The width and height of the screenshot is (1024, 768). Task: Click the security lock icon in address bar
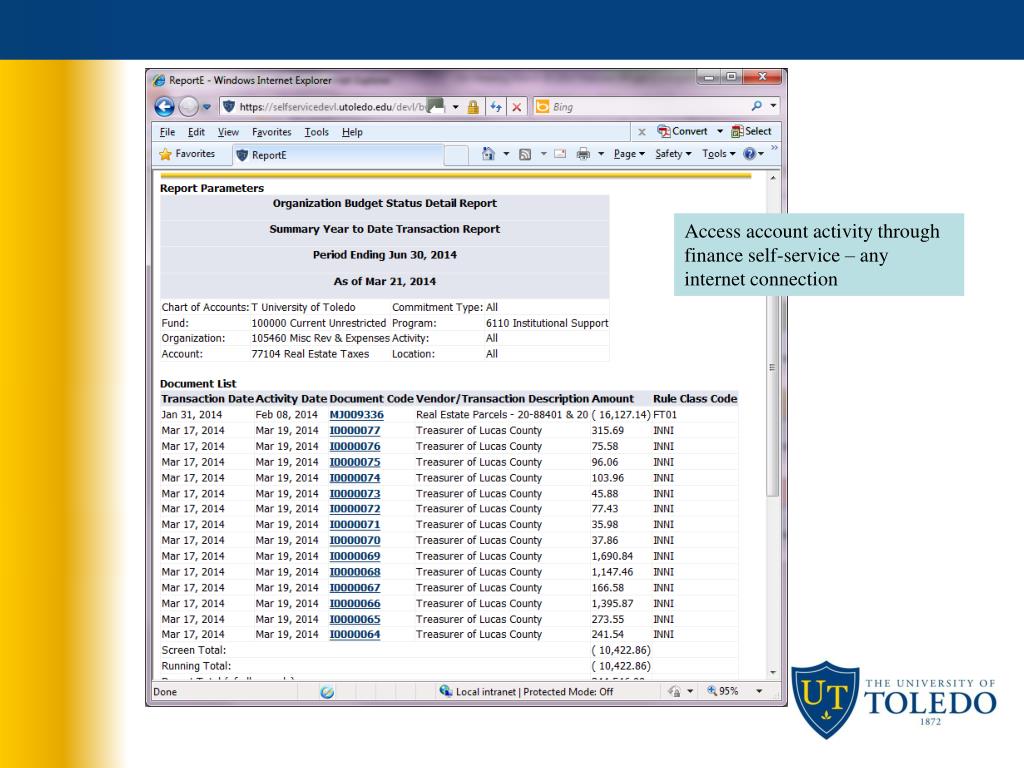pyautogui.click(x=473, y=106)
